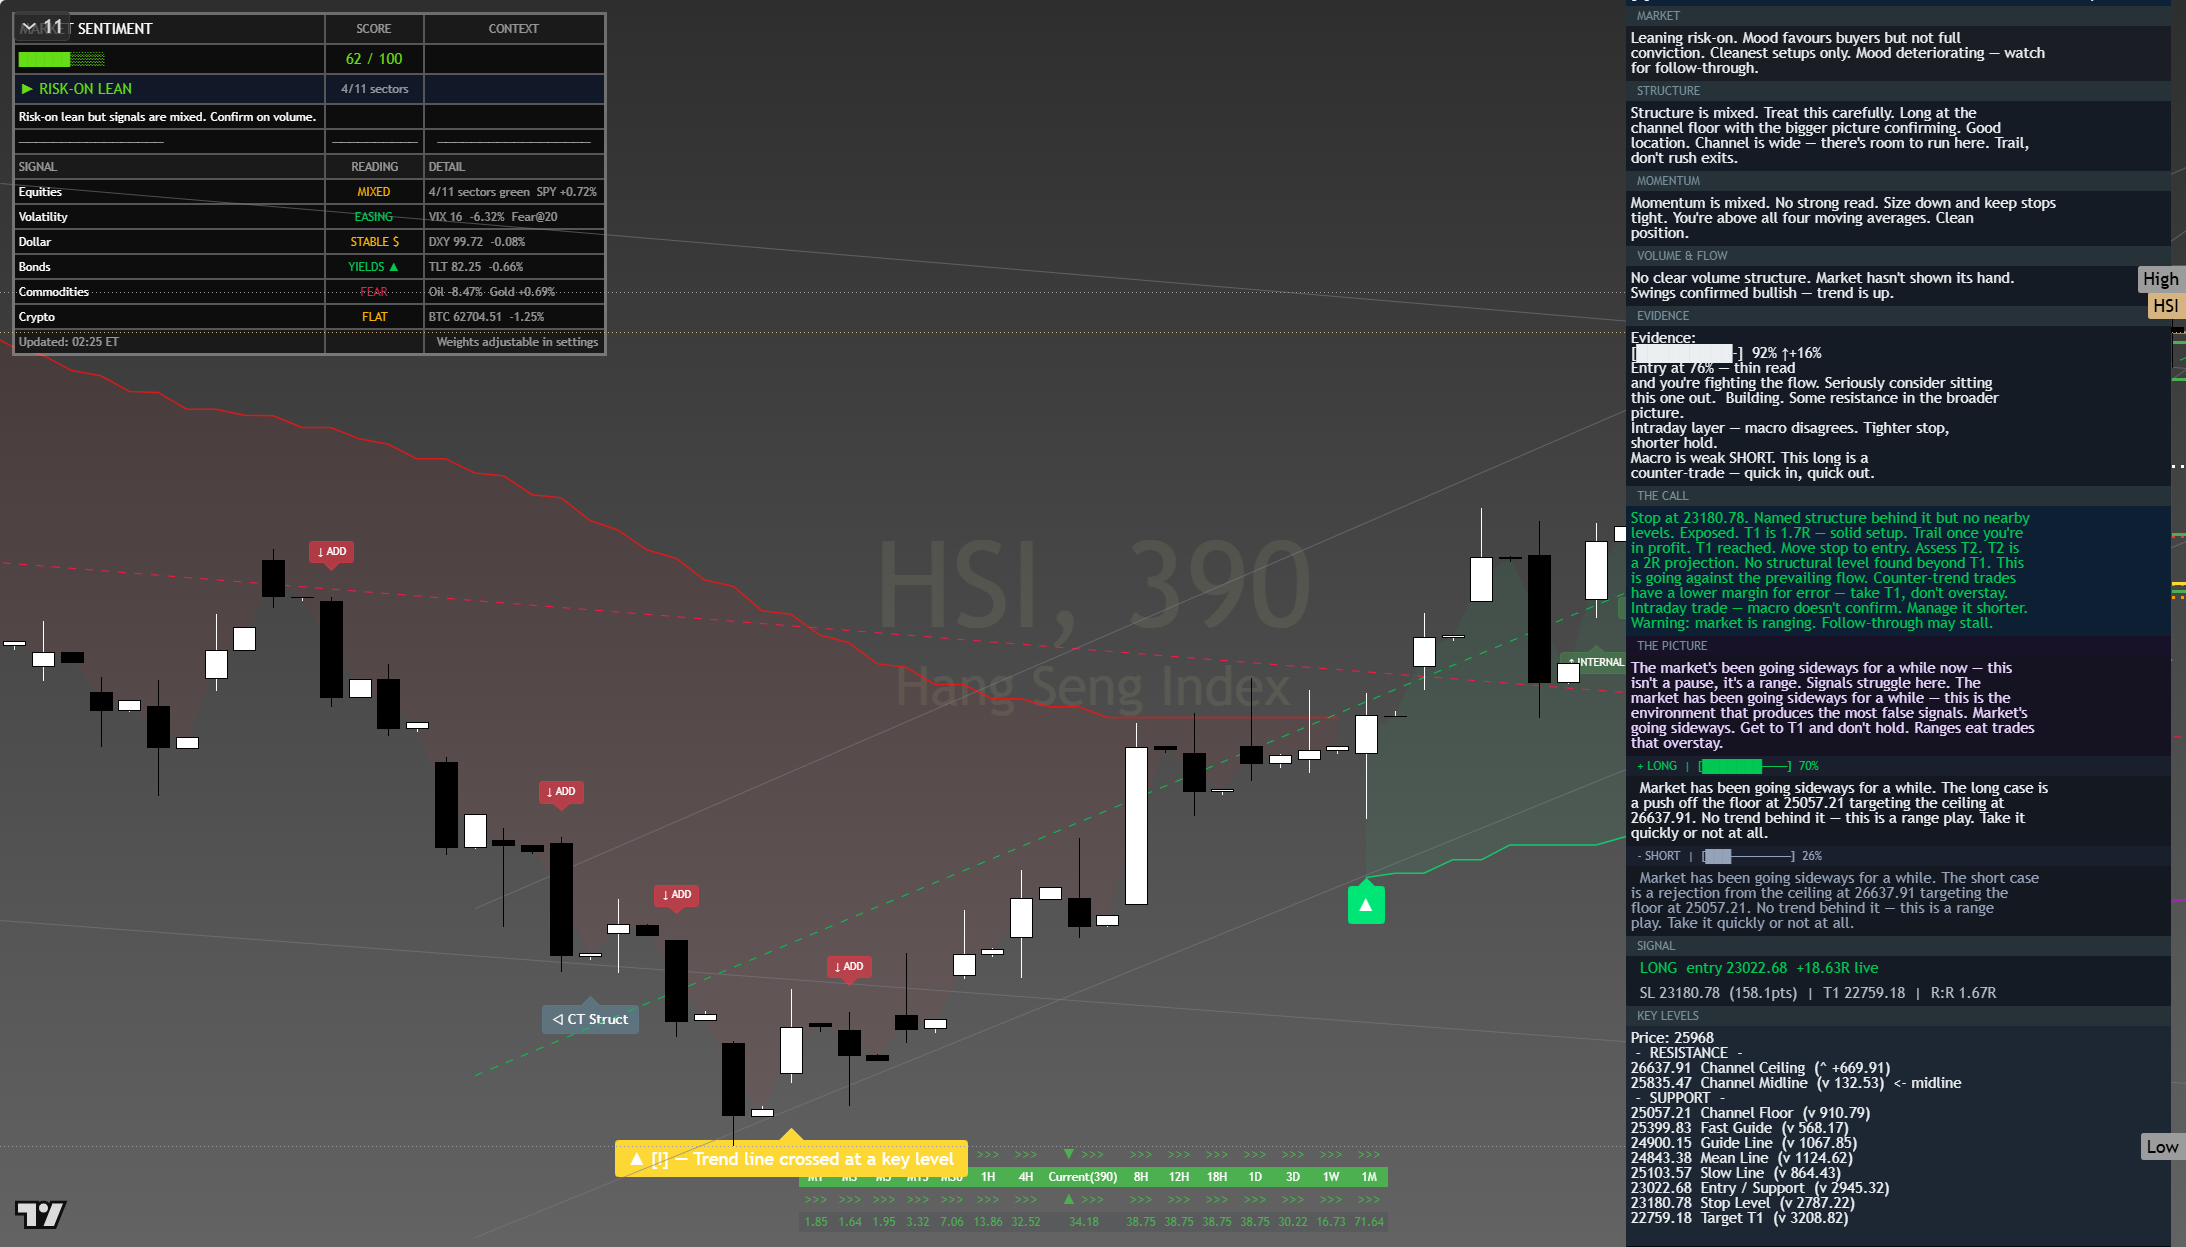Select the CT Struct chart label
2186x1247 pixels.
coord(590,1019)
